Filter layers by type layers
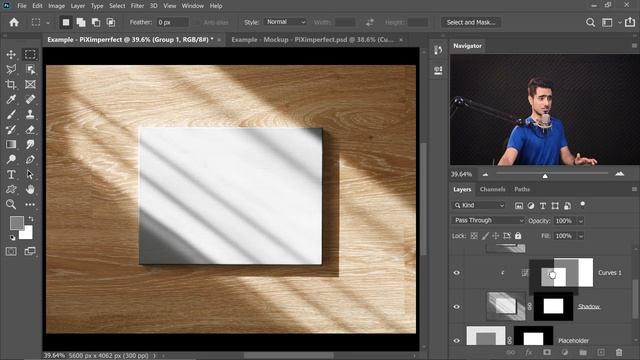640x360 pixels. pyautogui.click(x=543, y=206)
